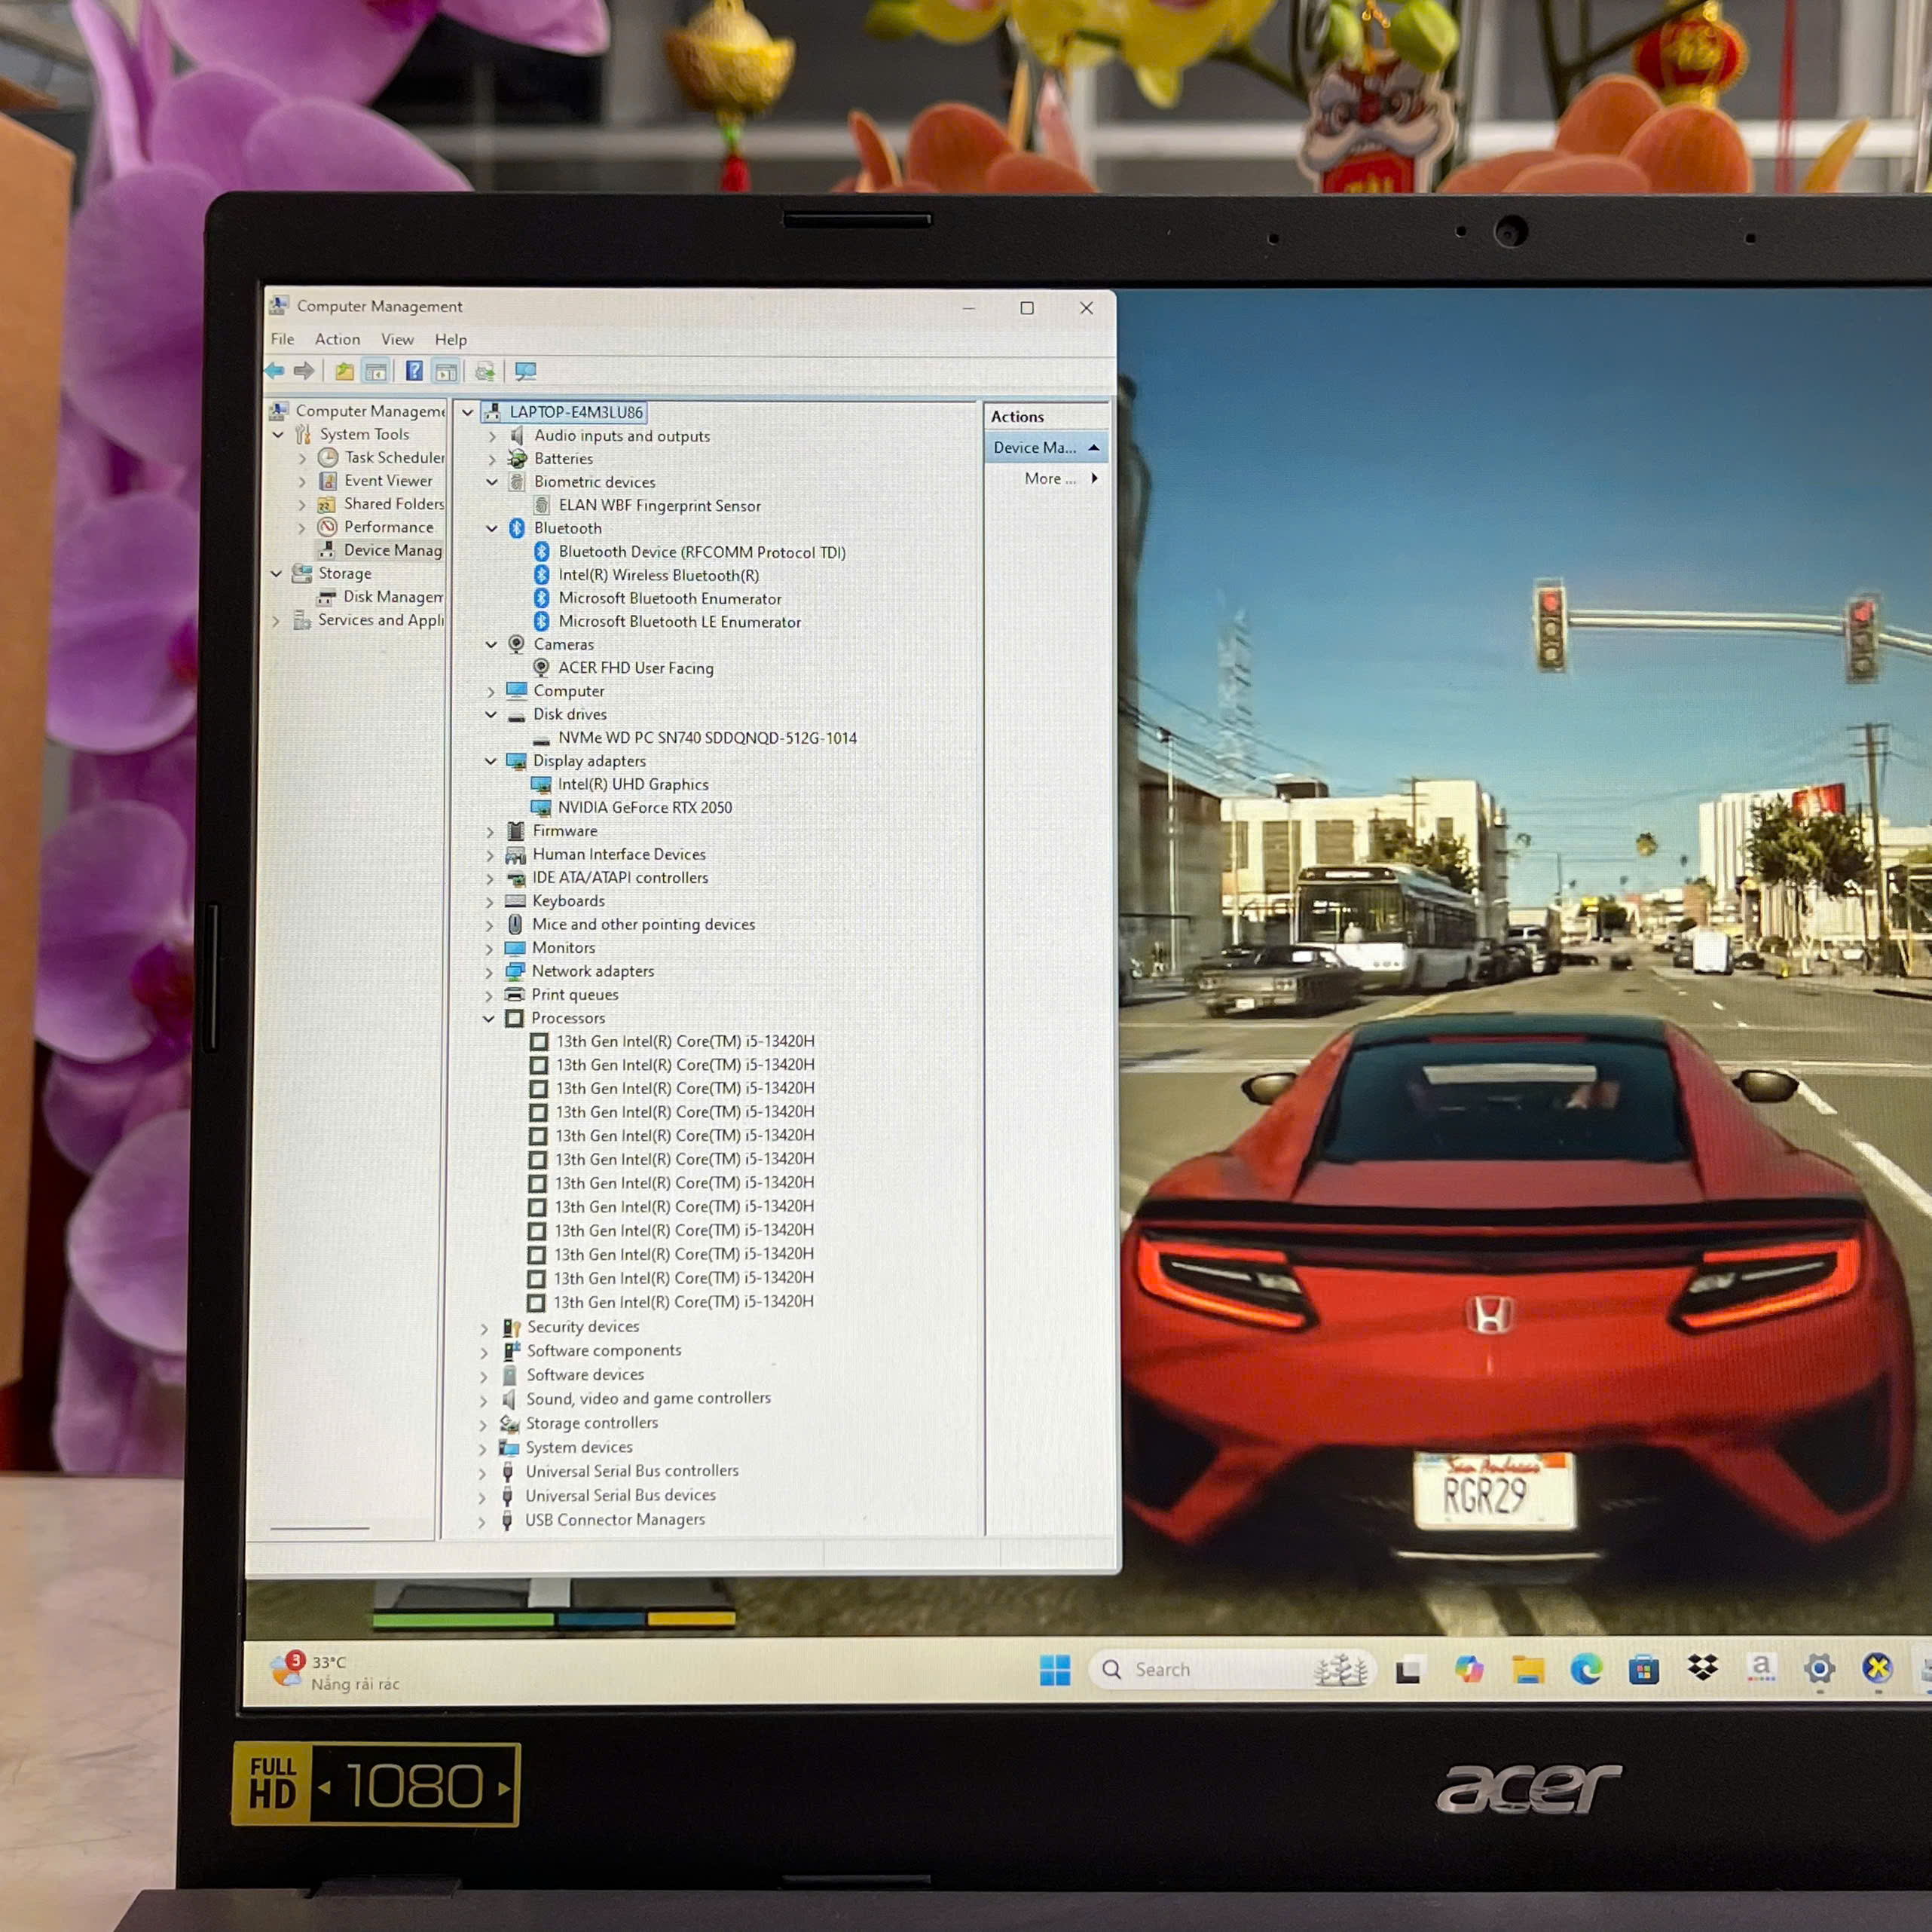
Task: Expand the Network adapters category
Action: (489, 971)
